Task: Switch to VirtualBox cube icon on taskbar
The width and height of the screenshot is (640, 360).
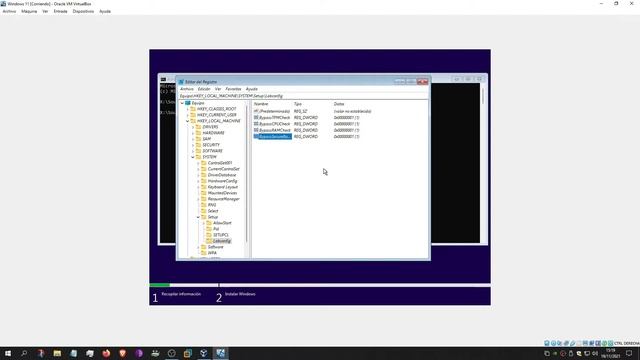Action: (204, 353)
